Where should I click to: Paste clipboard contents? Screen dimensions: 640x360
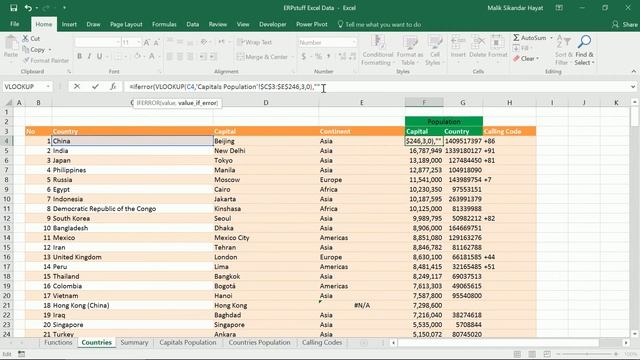11,47
